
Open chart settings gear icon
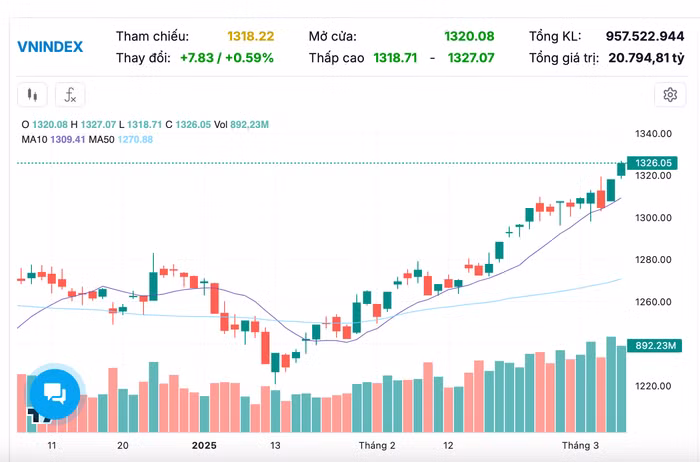click(669, 95)
